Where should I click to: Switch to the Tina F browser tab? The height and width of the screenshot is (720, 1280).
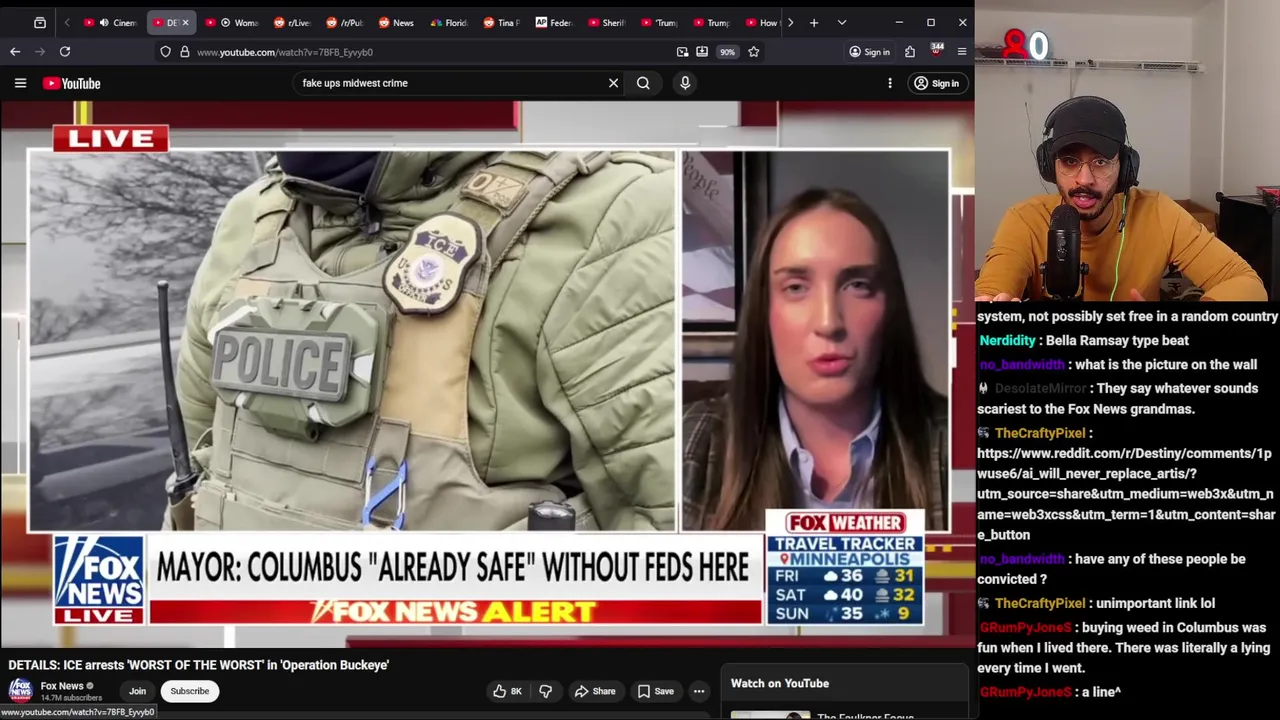pos(501,22)
